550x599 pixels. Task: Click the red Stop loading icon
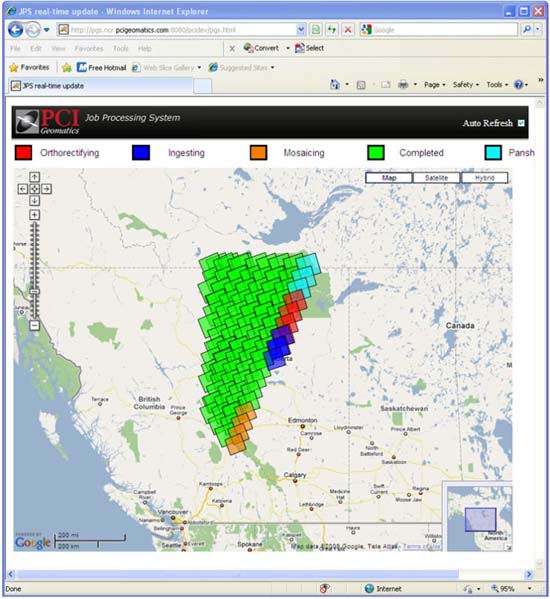tap(348, 29)
